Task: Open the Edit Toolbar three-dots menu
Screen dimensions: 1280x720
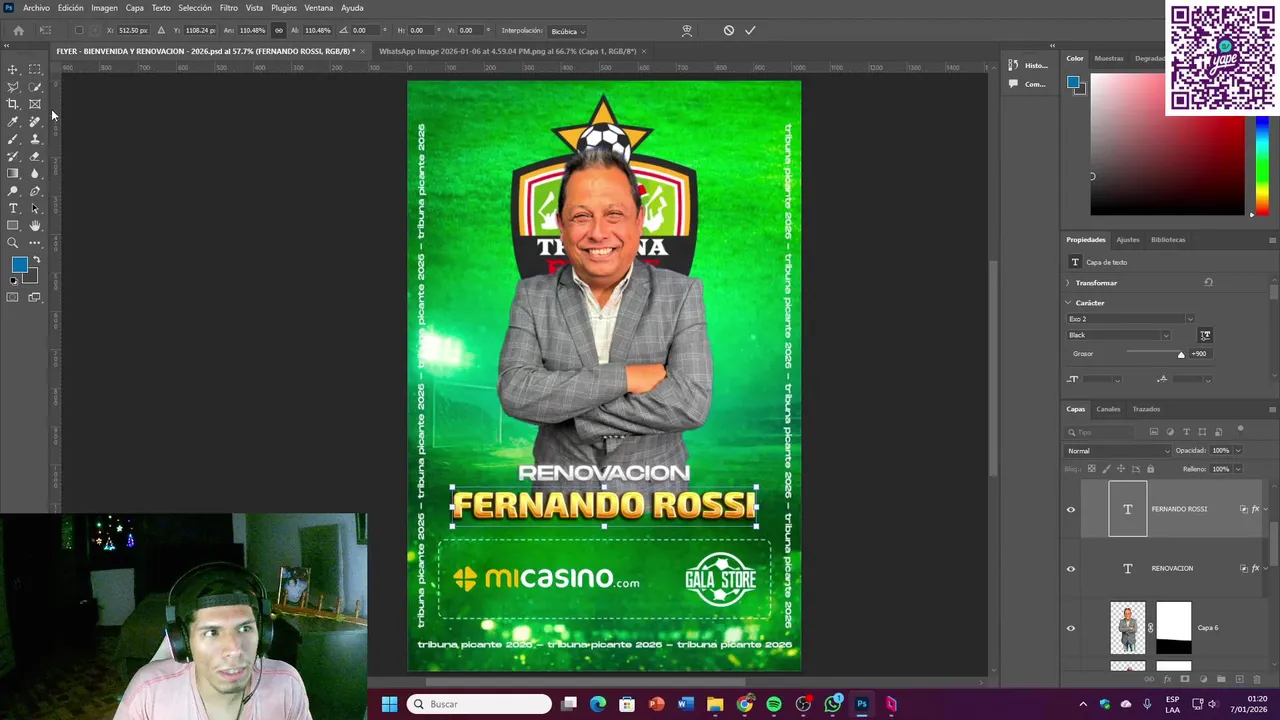Action: coord(35,243)
